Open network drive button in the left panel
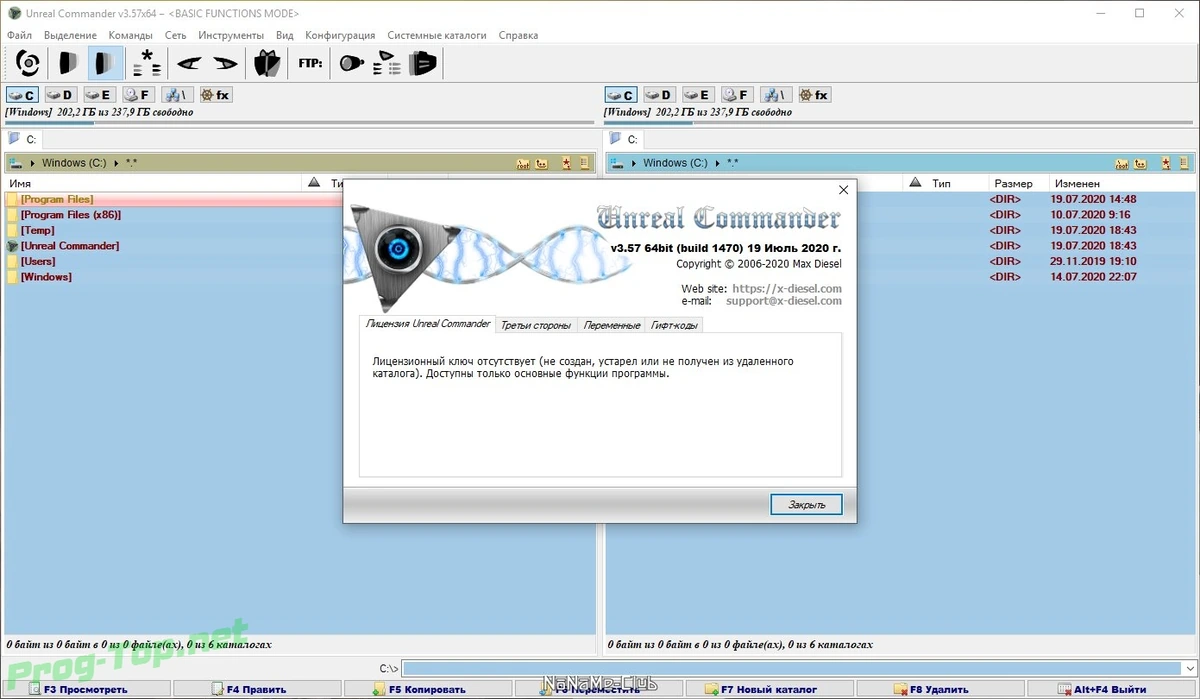Image resolution: width=1200 pixels, height=699 pixels. point(176,95)
